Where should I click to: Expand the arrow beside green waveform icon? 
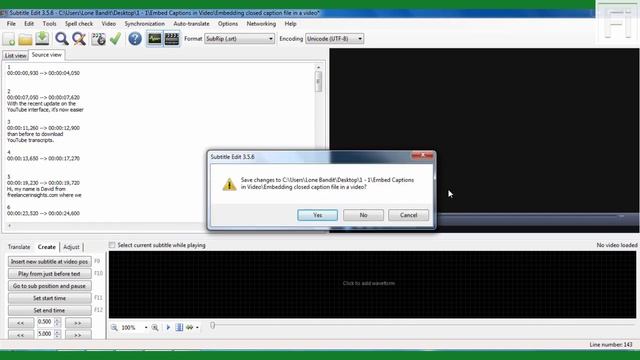197,327
